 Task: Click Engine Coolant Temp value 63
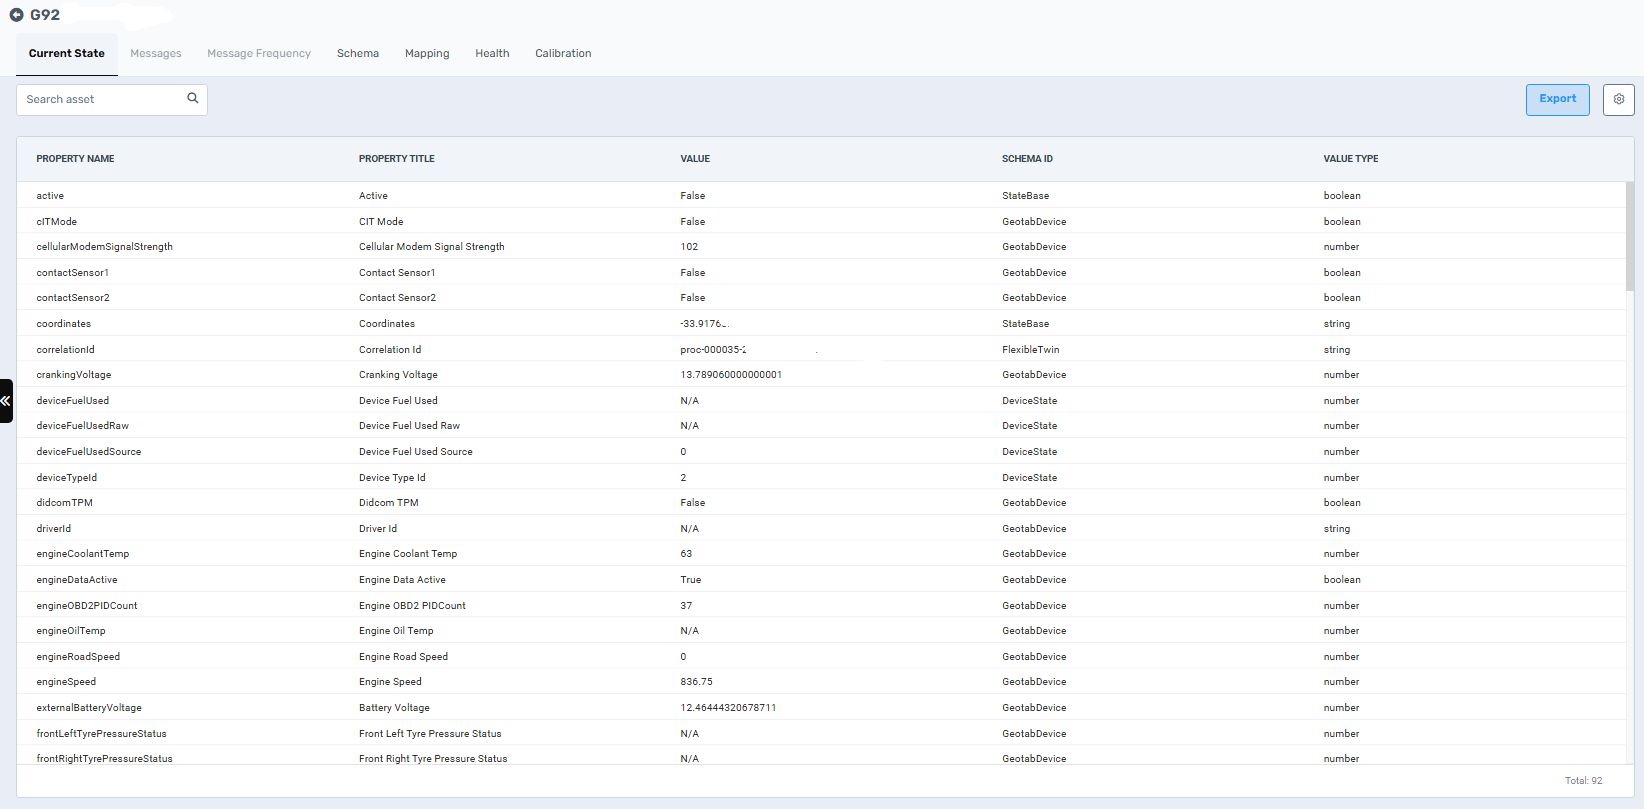tap(686, 554)
